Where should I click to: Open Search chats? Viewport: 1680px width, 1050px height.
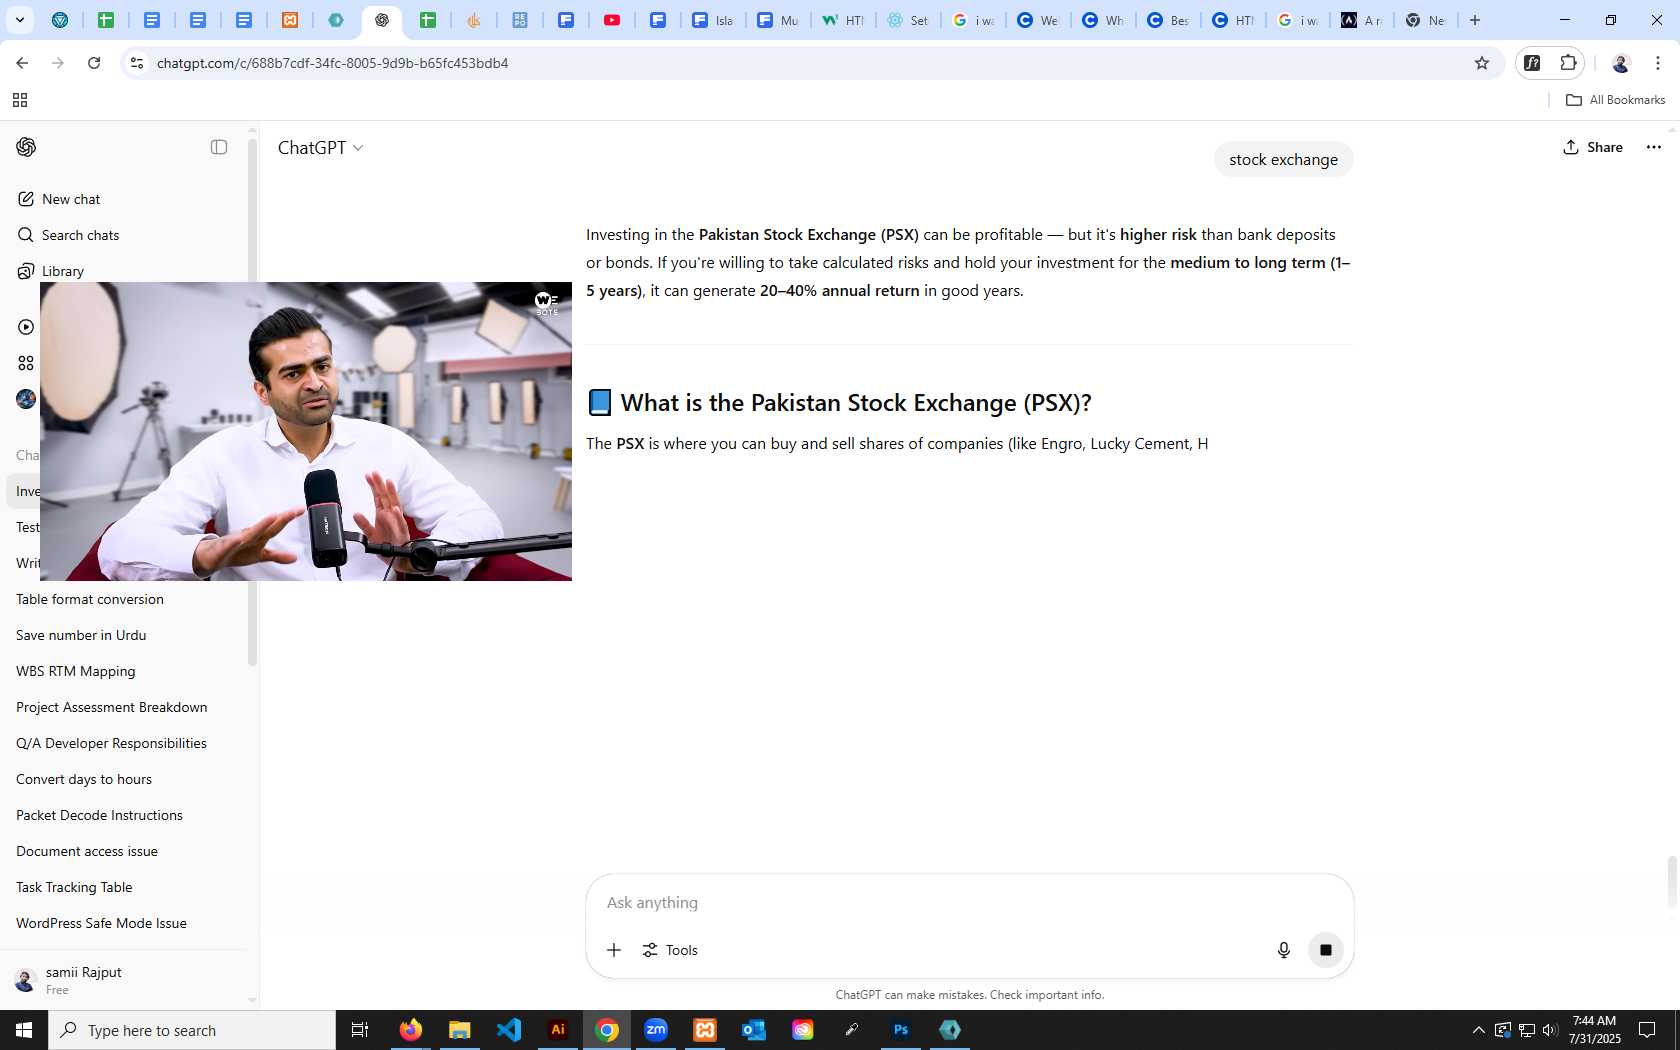click(69, 235)
